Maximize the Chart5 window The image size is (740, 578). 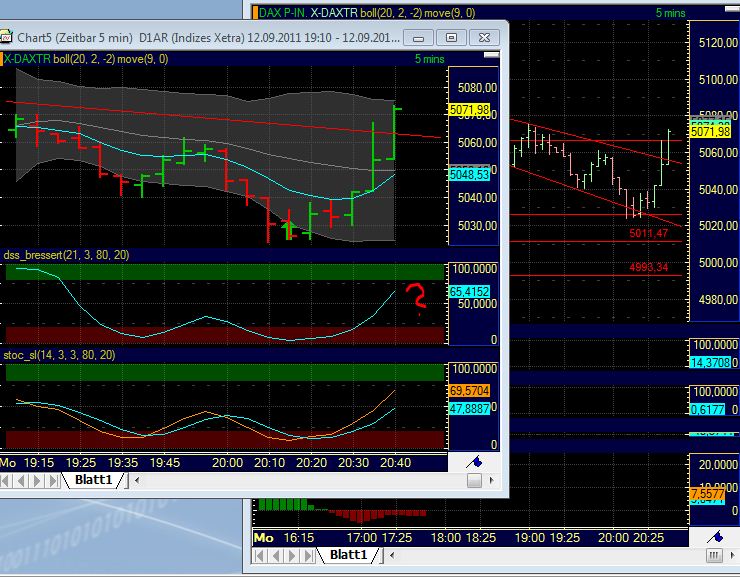click(x=451, y=38)
